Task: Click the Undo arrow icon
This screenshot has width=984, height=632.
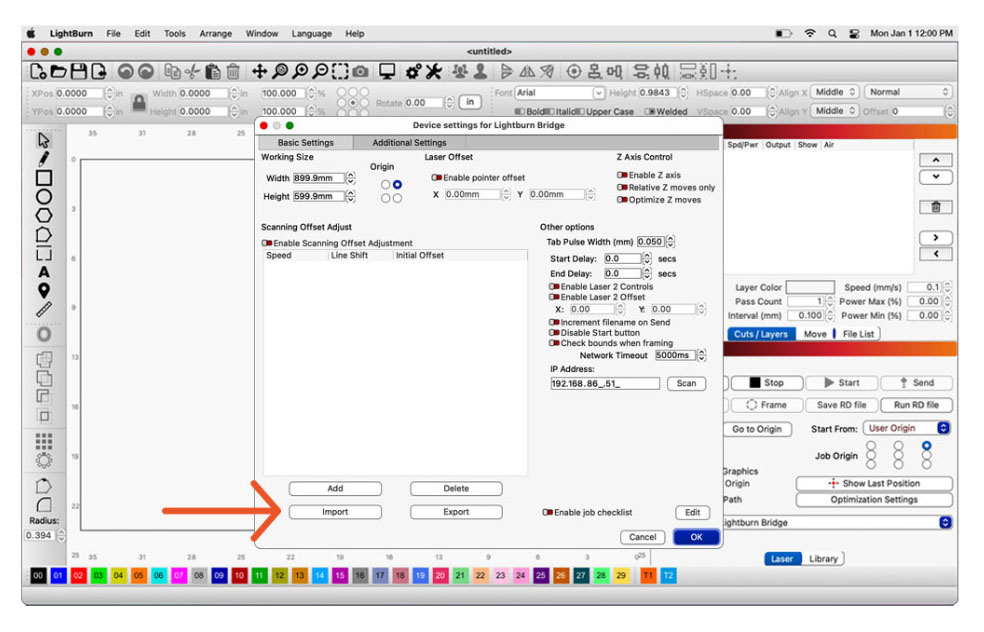Action: [126, 72]
